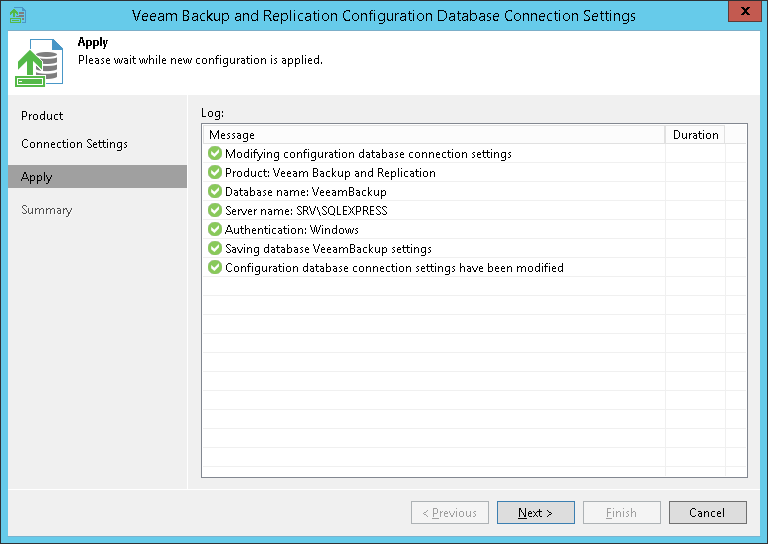Select the Apply step in sidebar

[37, 177]
